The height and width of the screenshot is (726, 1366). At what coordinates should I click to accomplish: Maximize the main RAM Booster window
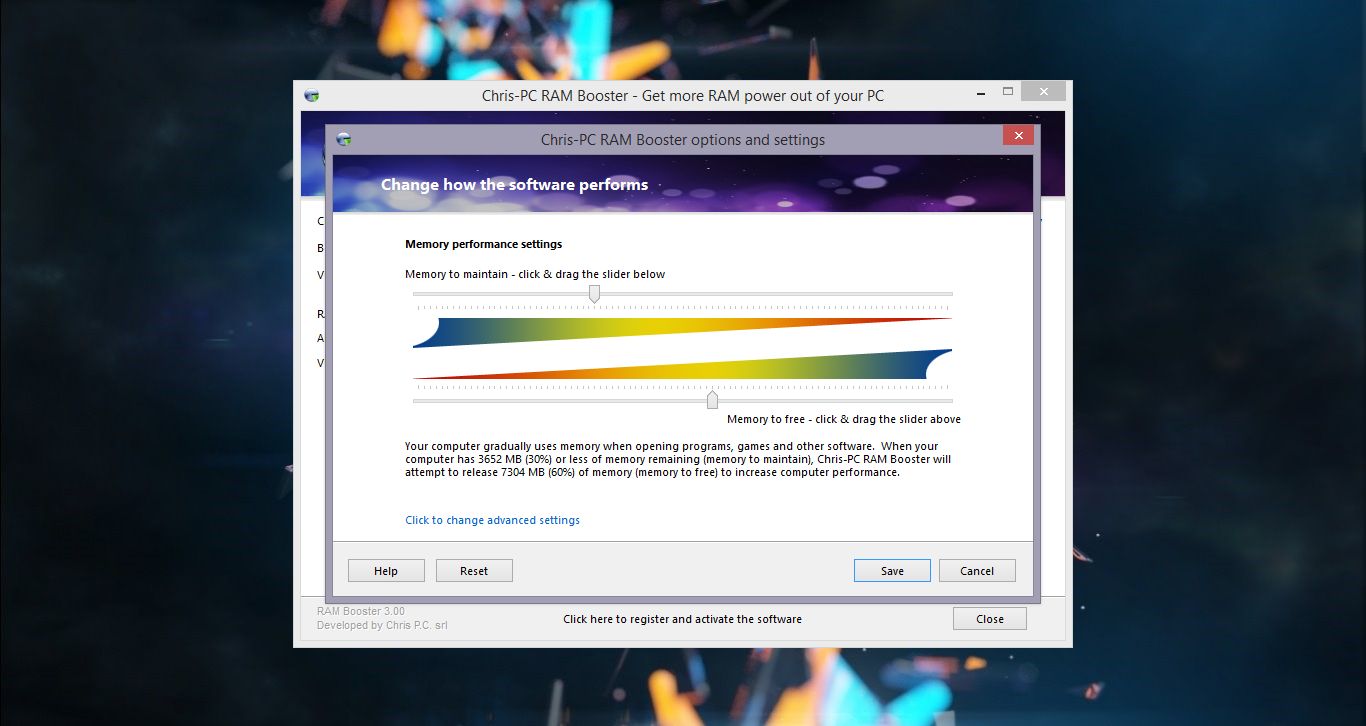click(1007, 91)
